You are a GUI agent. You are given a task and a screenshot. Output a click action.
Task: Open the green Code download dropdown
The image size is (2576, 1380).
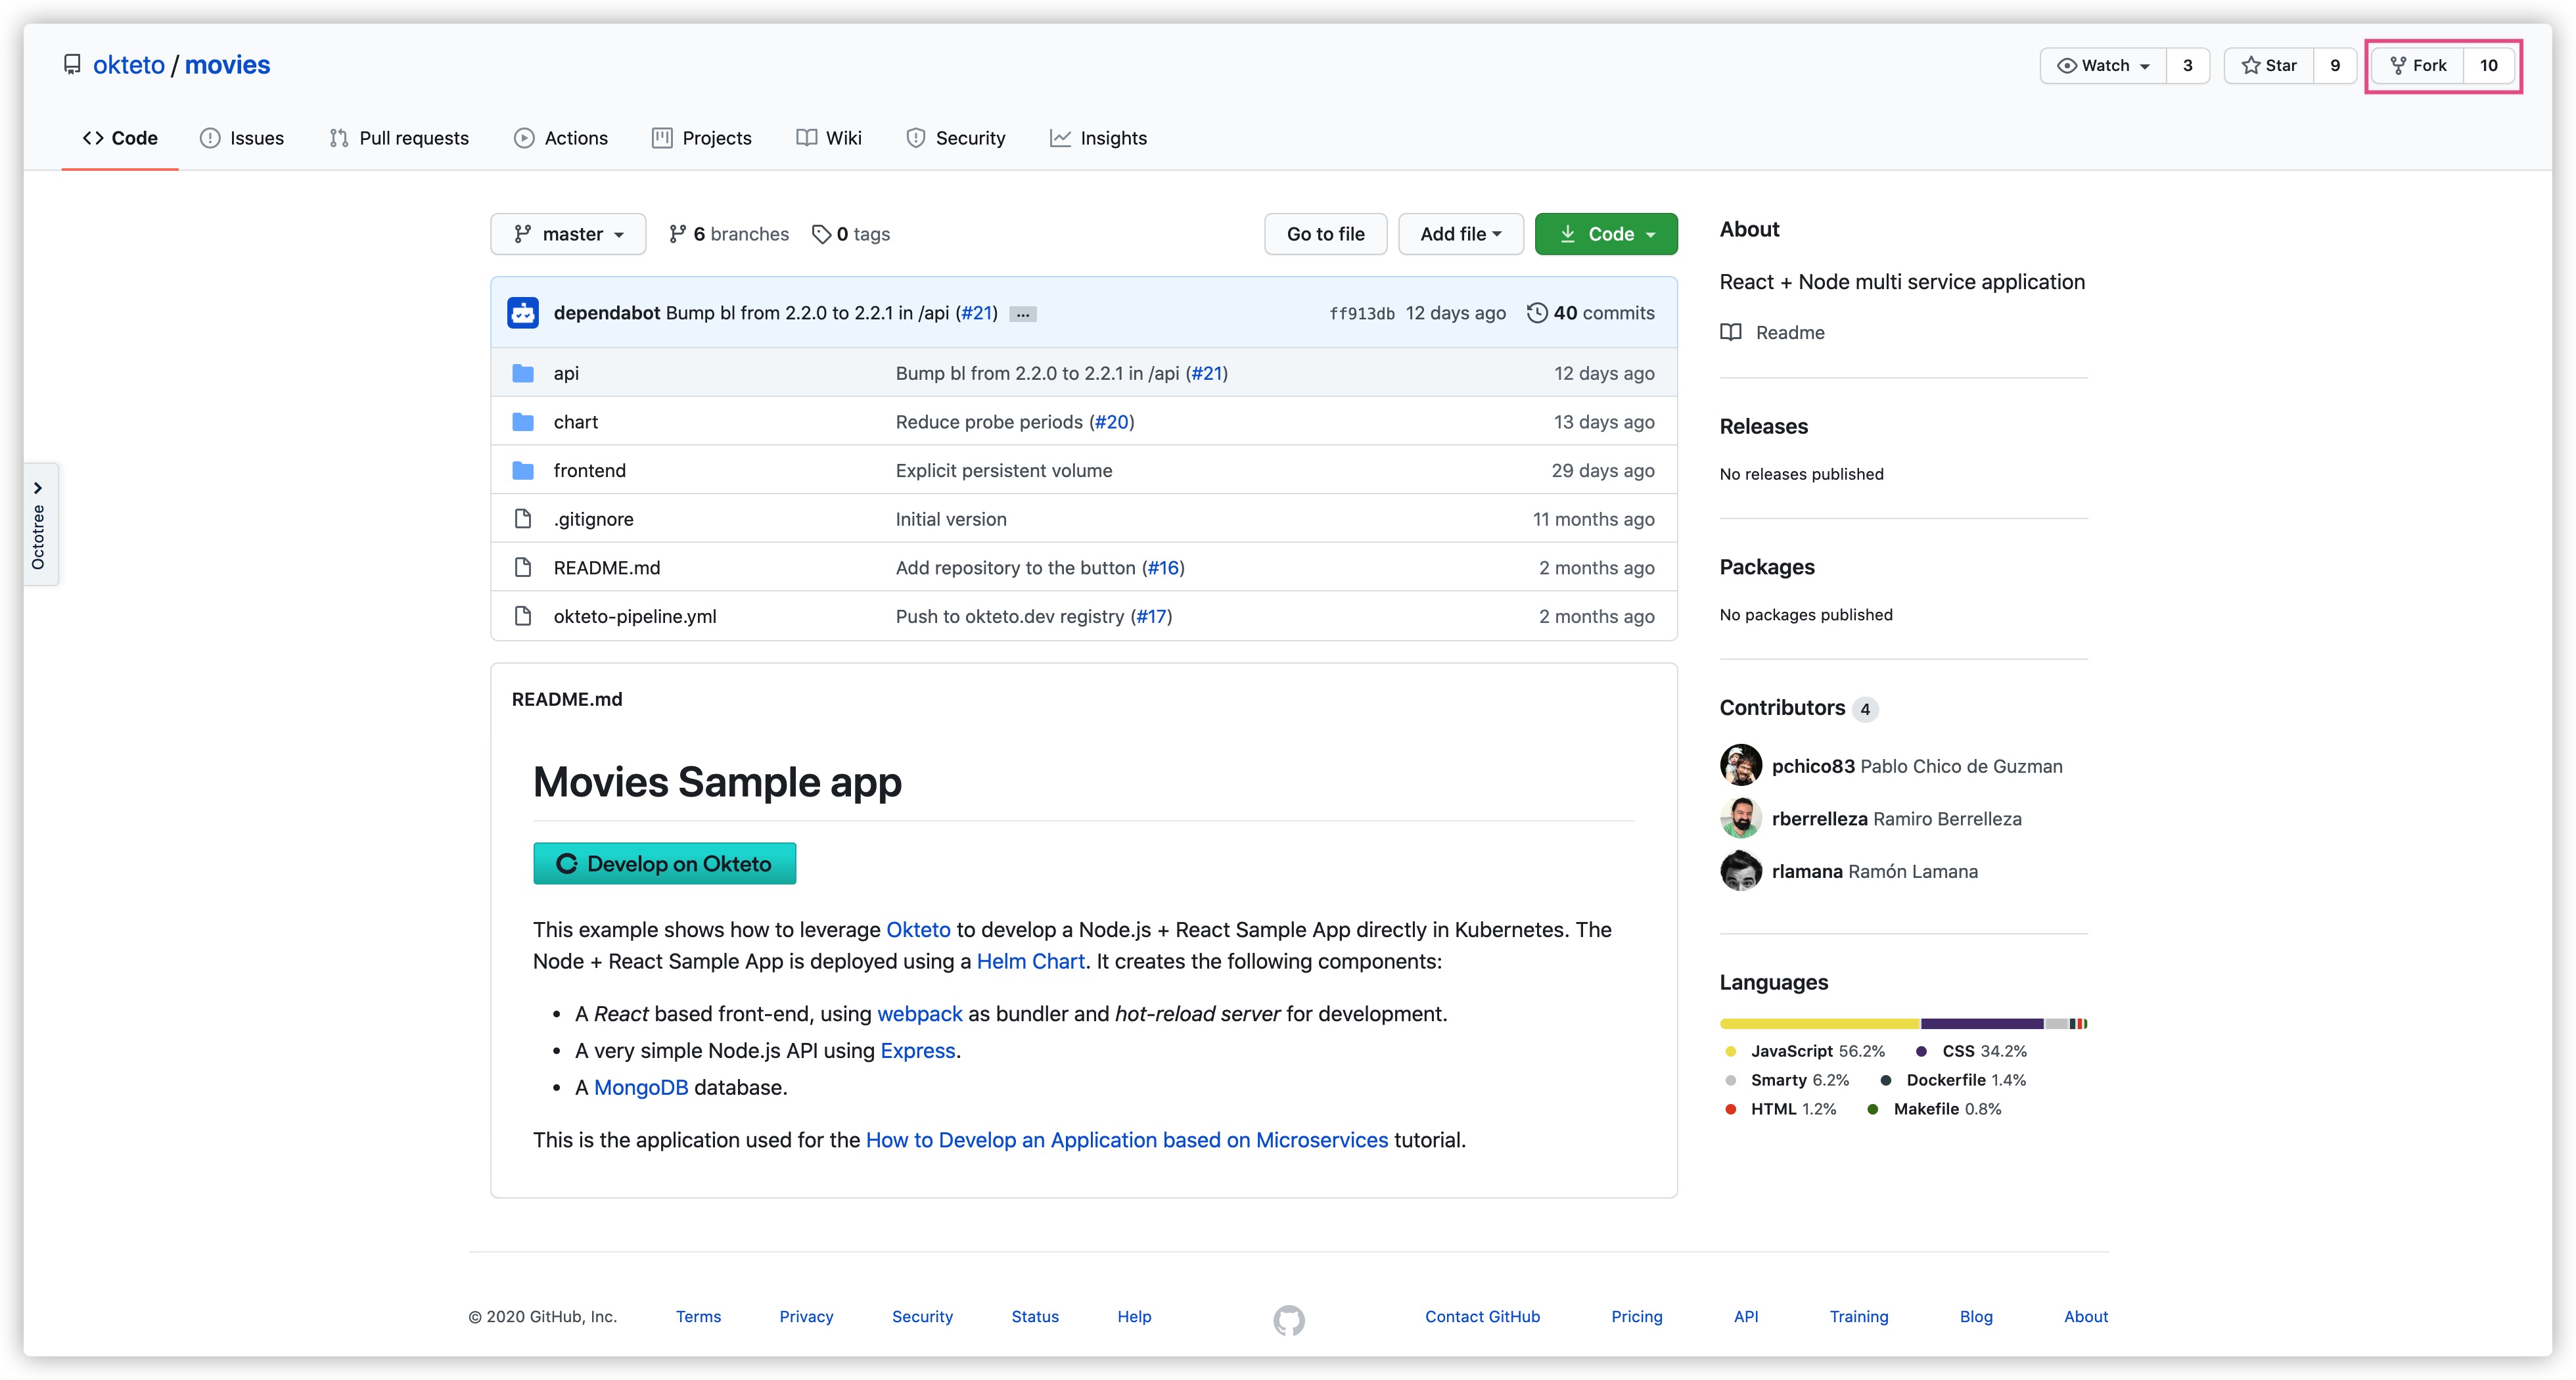click(x=1606, y=234)
